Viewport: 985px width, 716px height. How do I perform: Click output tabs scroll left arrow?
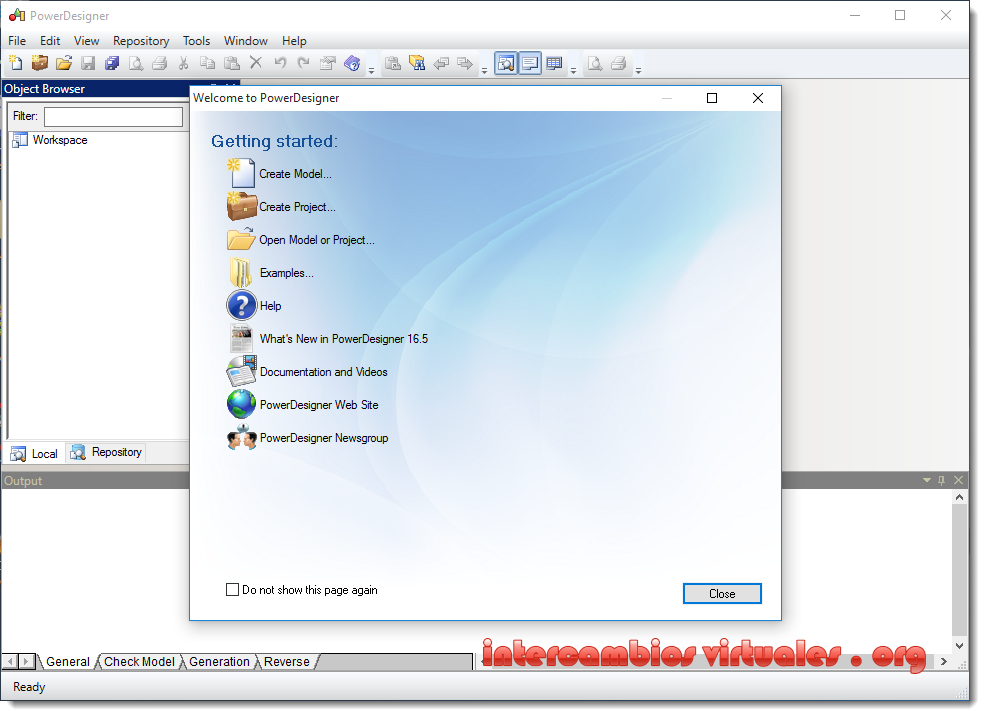[10, 661]
